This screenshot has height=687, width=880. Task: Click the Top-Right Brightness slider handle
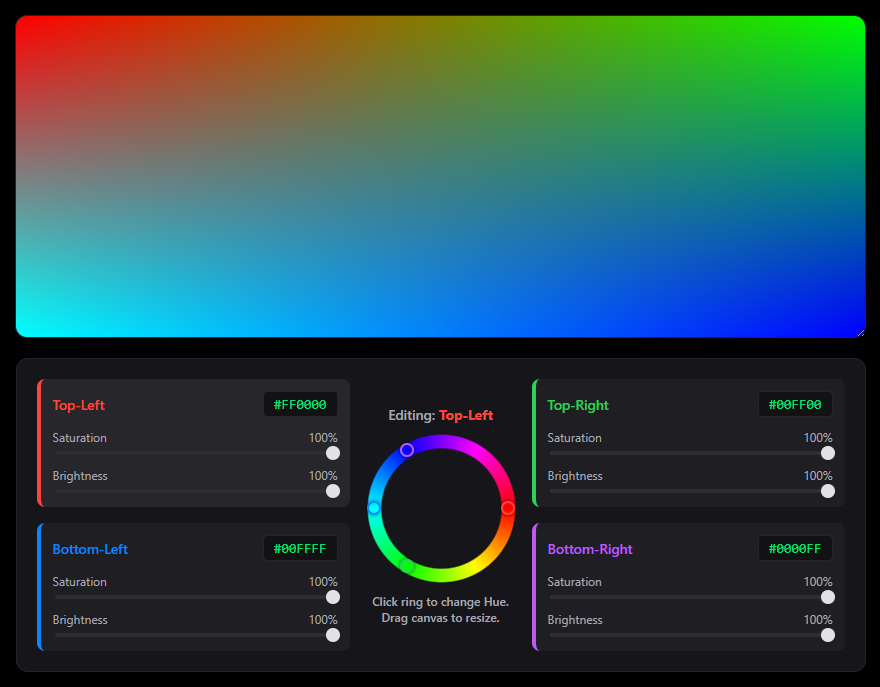(828, 491)
